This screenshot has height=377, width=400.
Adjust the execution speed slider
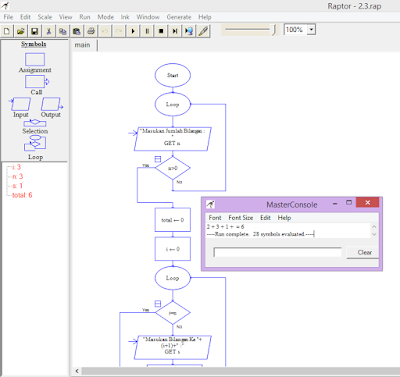274,30
